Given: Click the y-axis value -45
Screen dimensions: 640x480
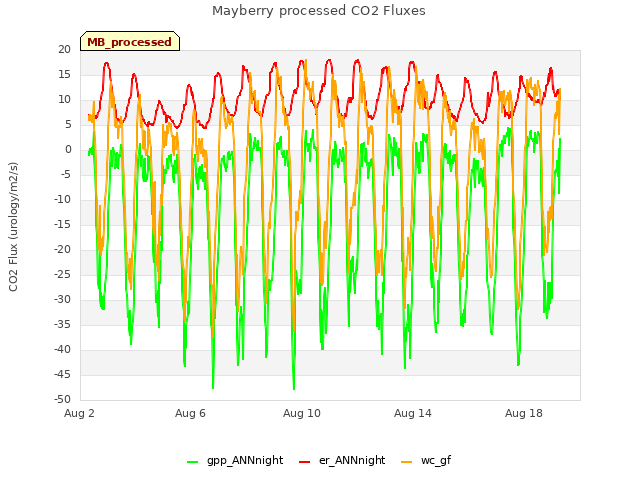Looking at the screenshot, I should [x=62, y=374].
